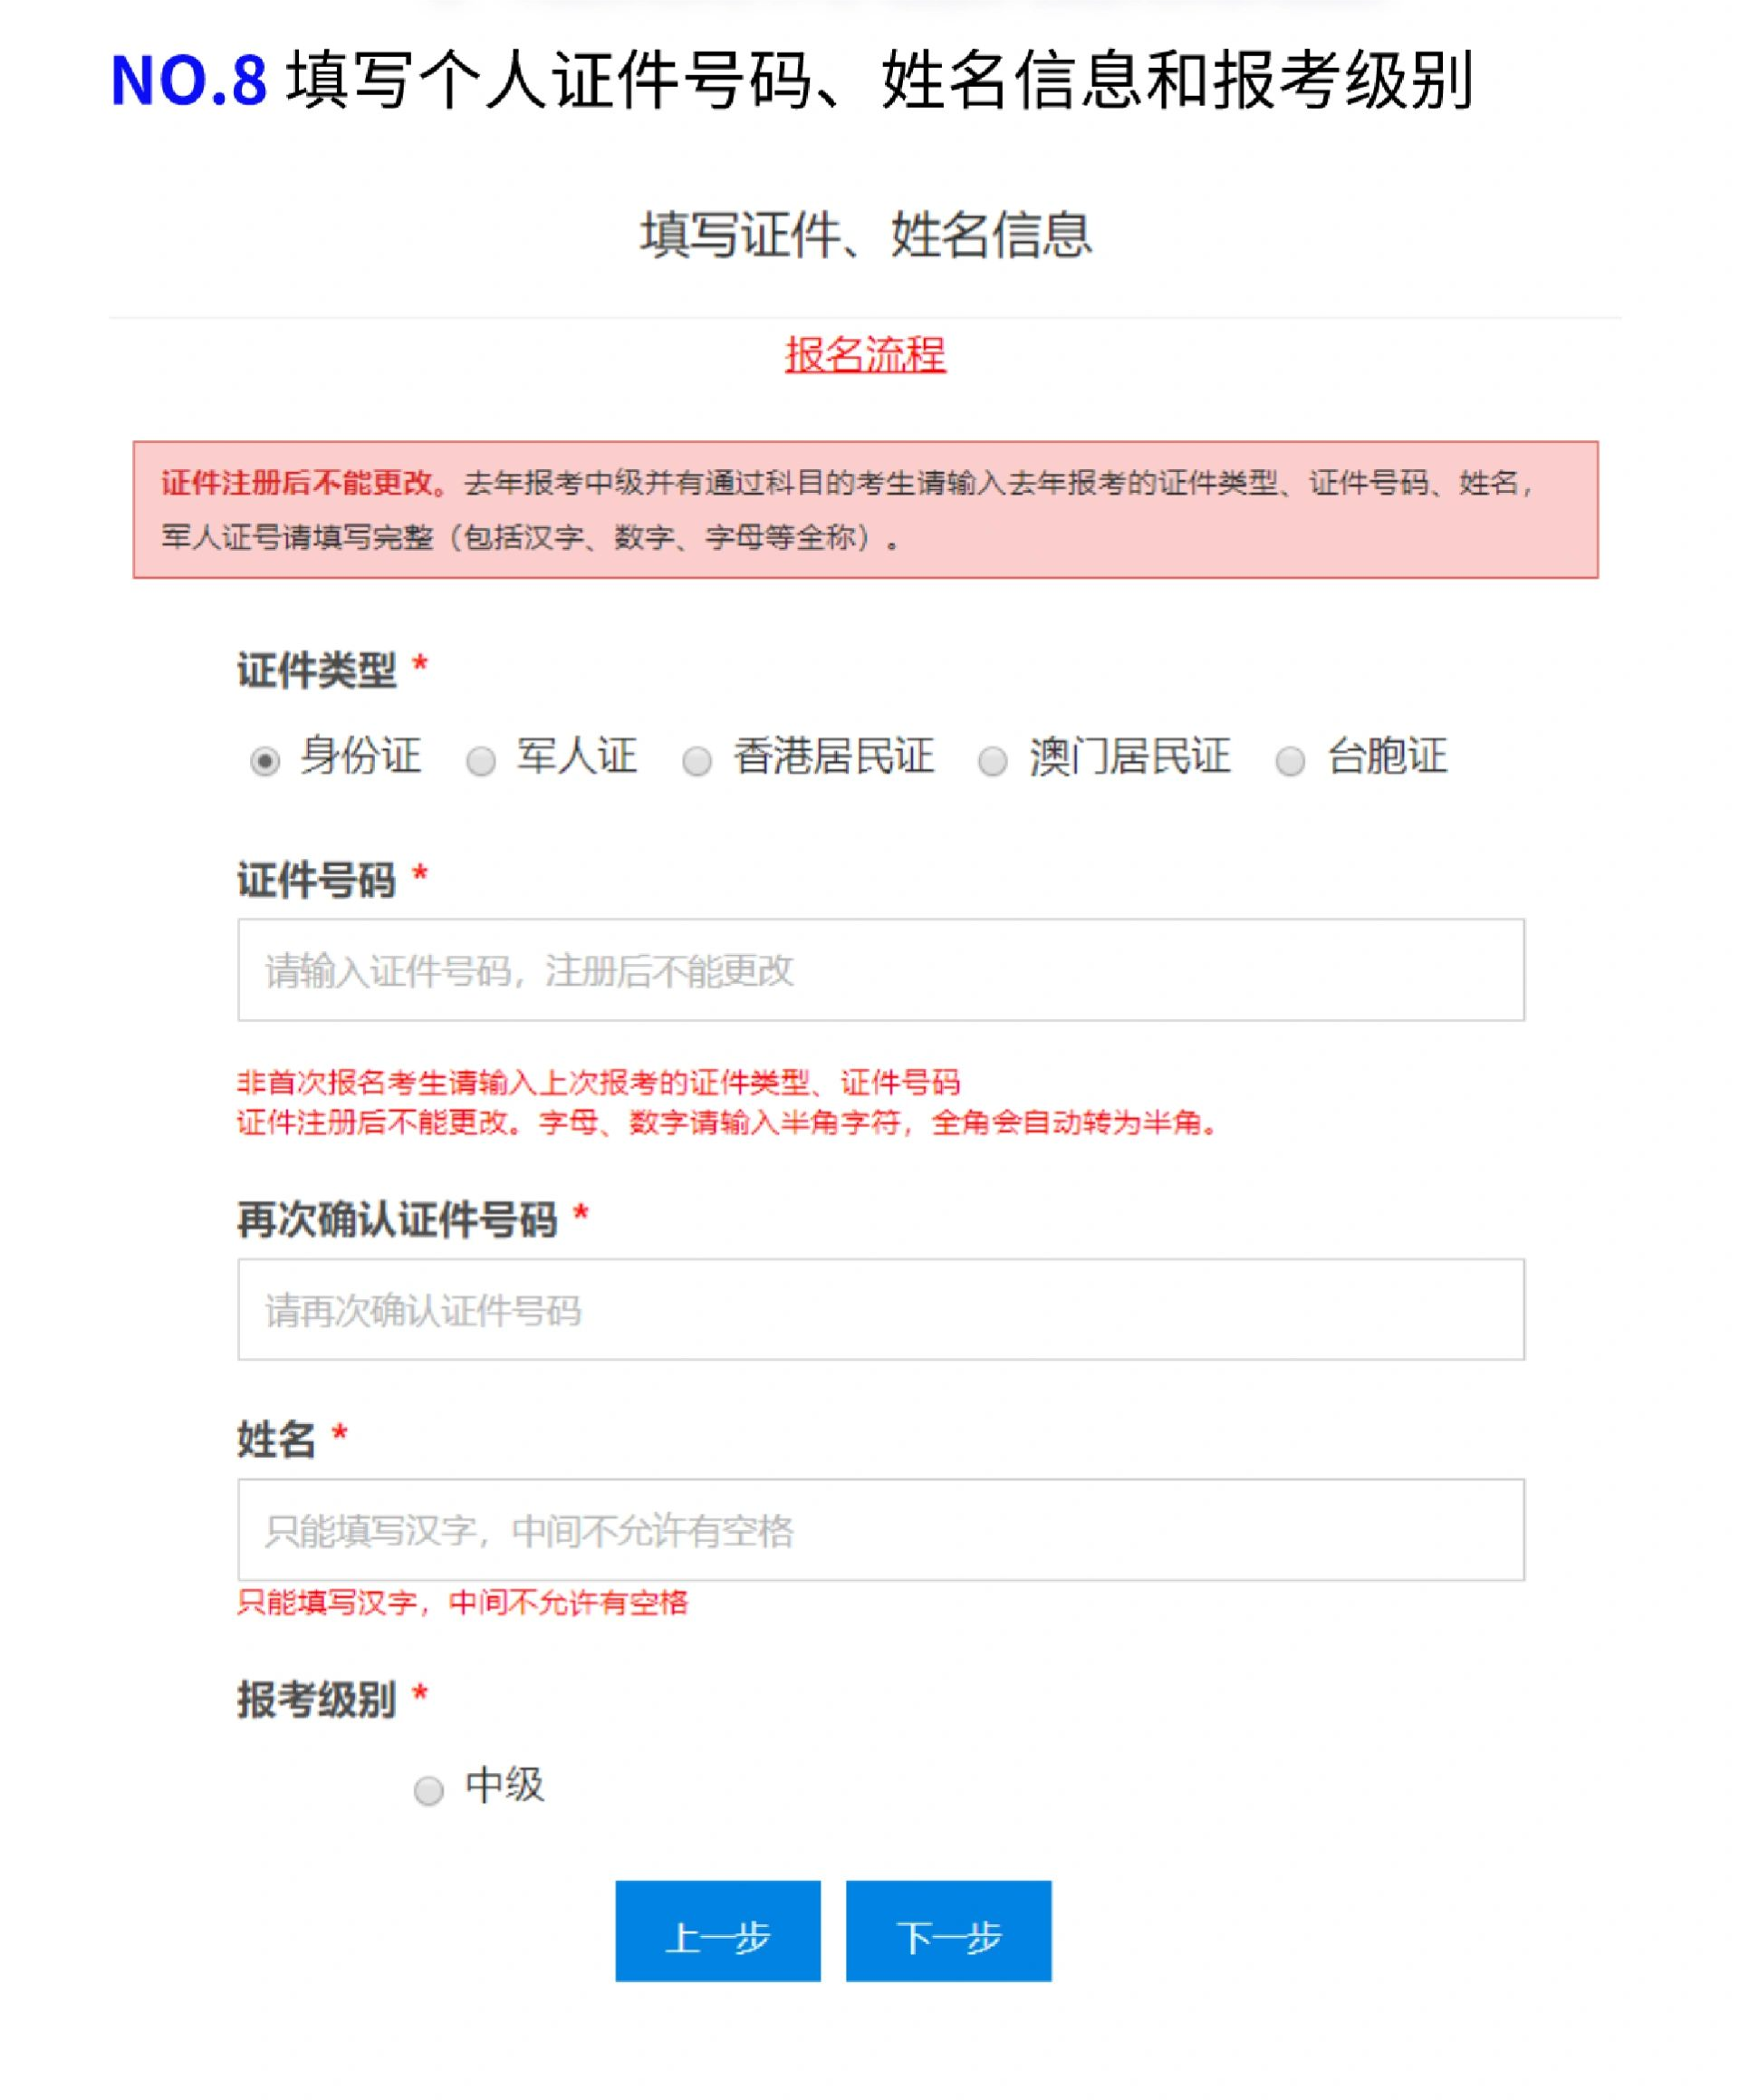
Task: Click the red hint text below the name field
Action: click(462, 1603)
